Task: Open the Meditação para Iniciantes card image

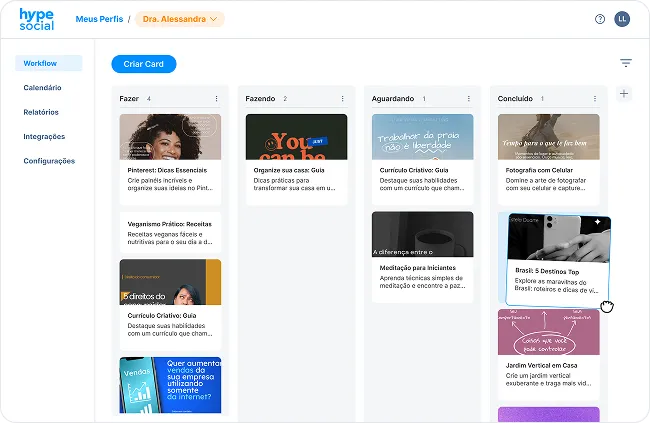Action: 422,234
